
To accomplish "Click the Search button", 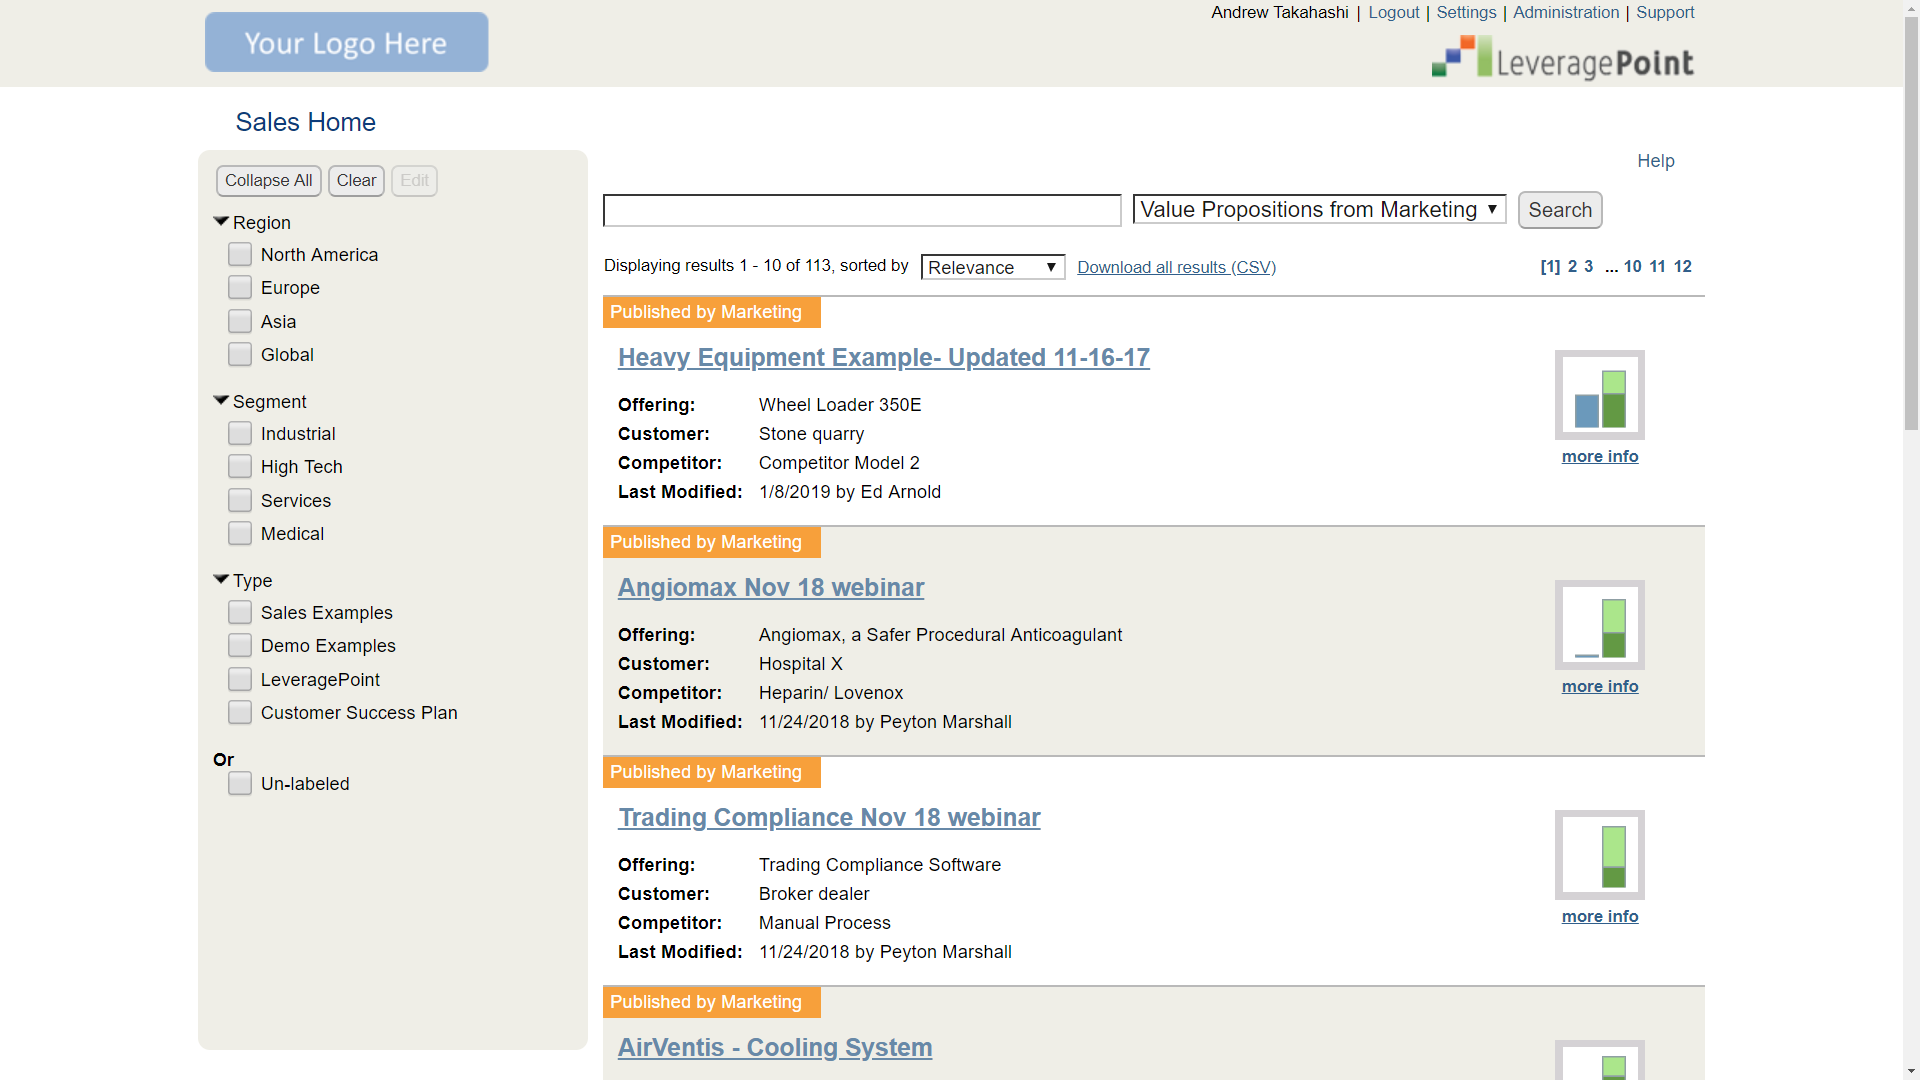I will point(1560,210).
